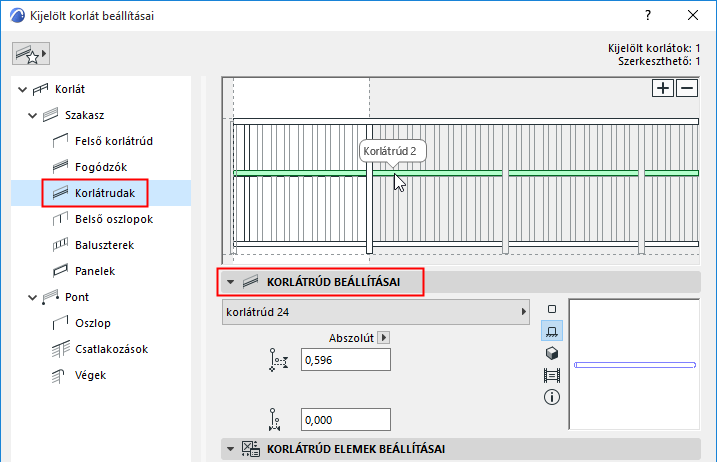Image resolution: width=717 pixels, height=462 pixels.
Task: Select Belső oszlopok in the tree
Action: point(114,219)
